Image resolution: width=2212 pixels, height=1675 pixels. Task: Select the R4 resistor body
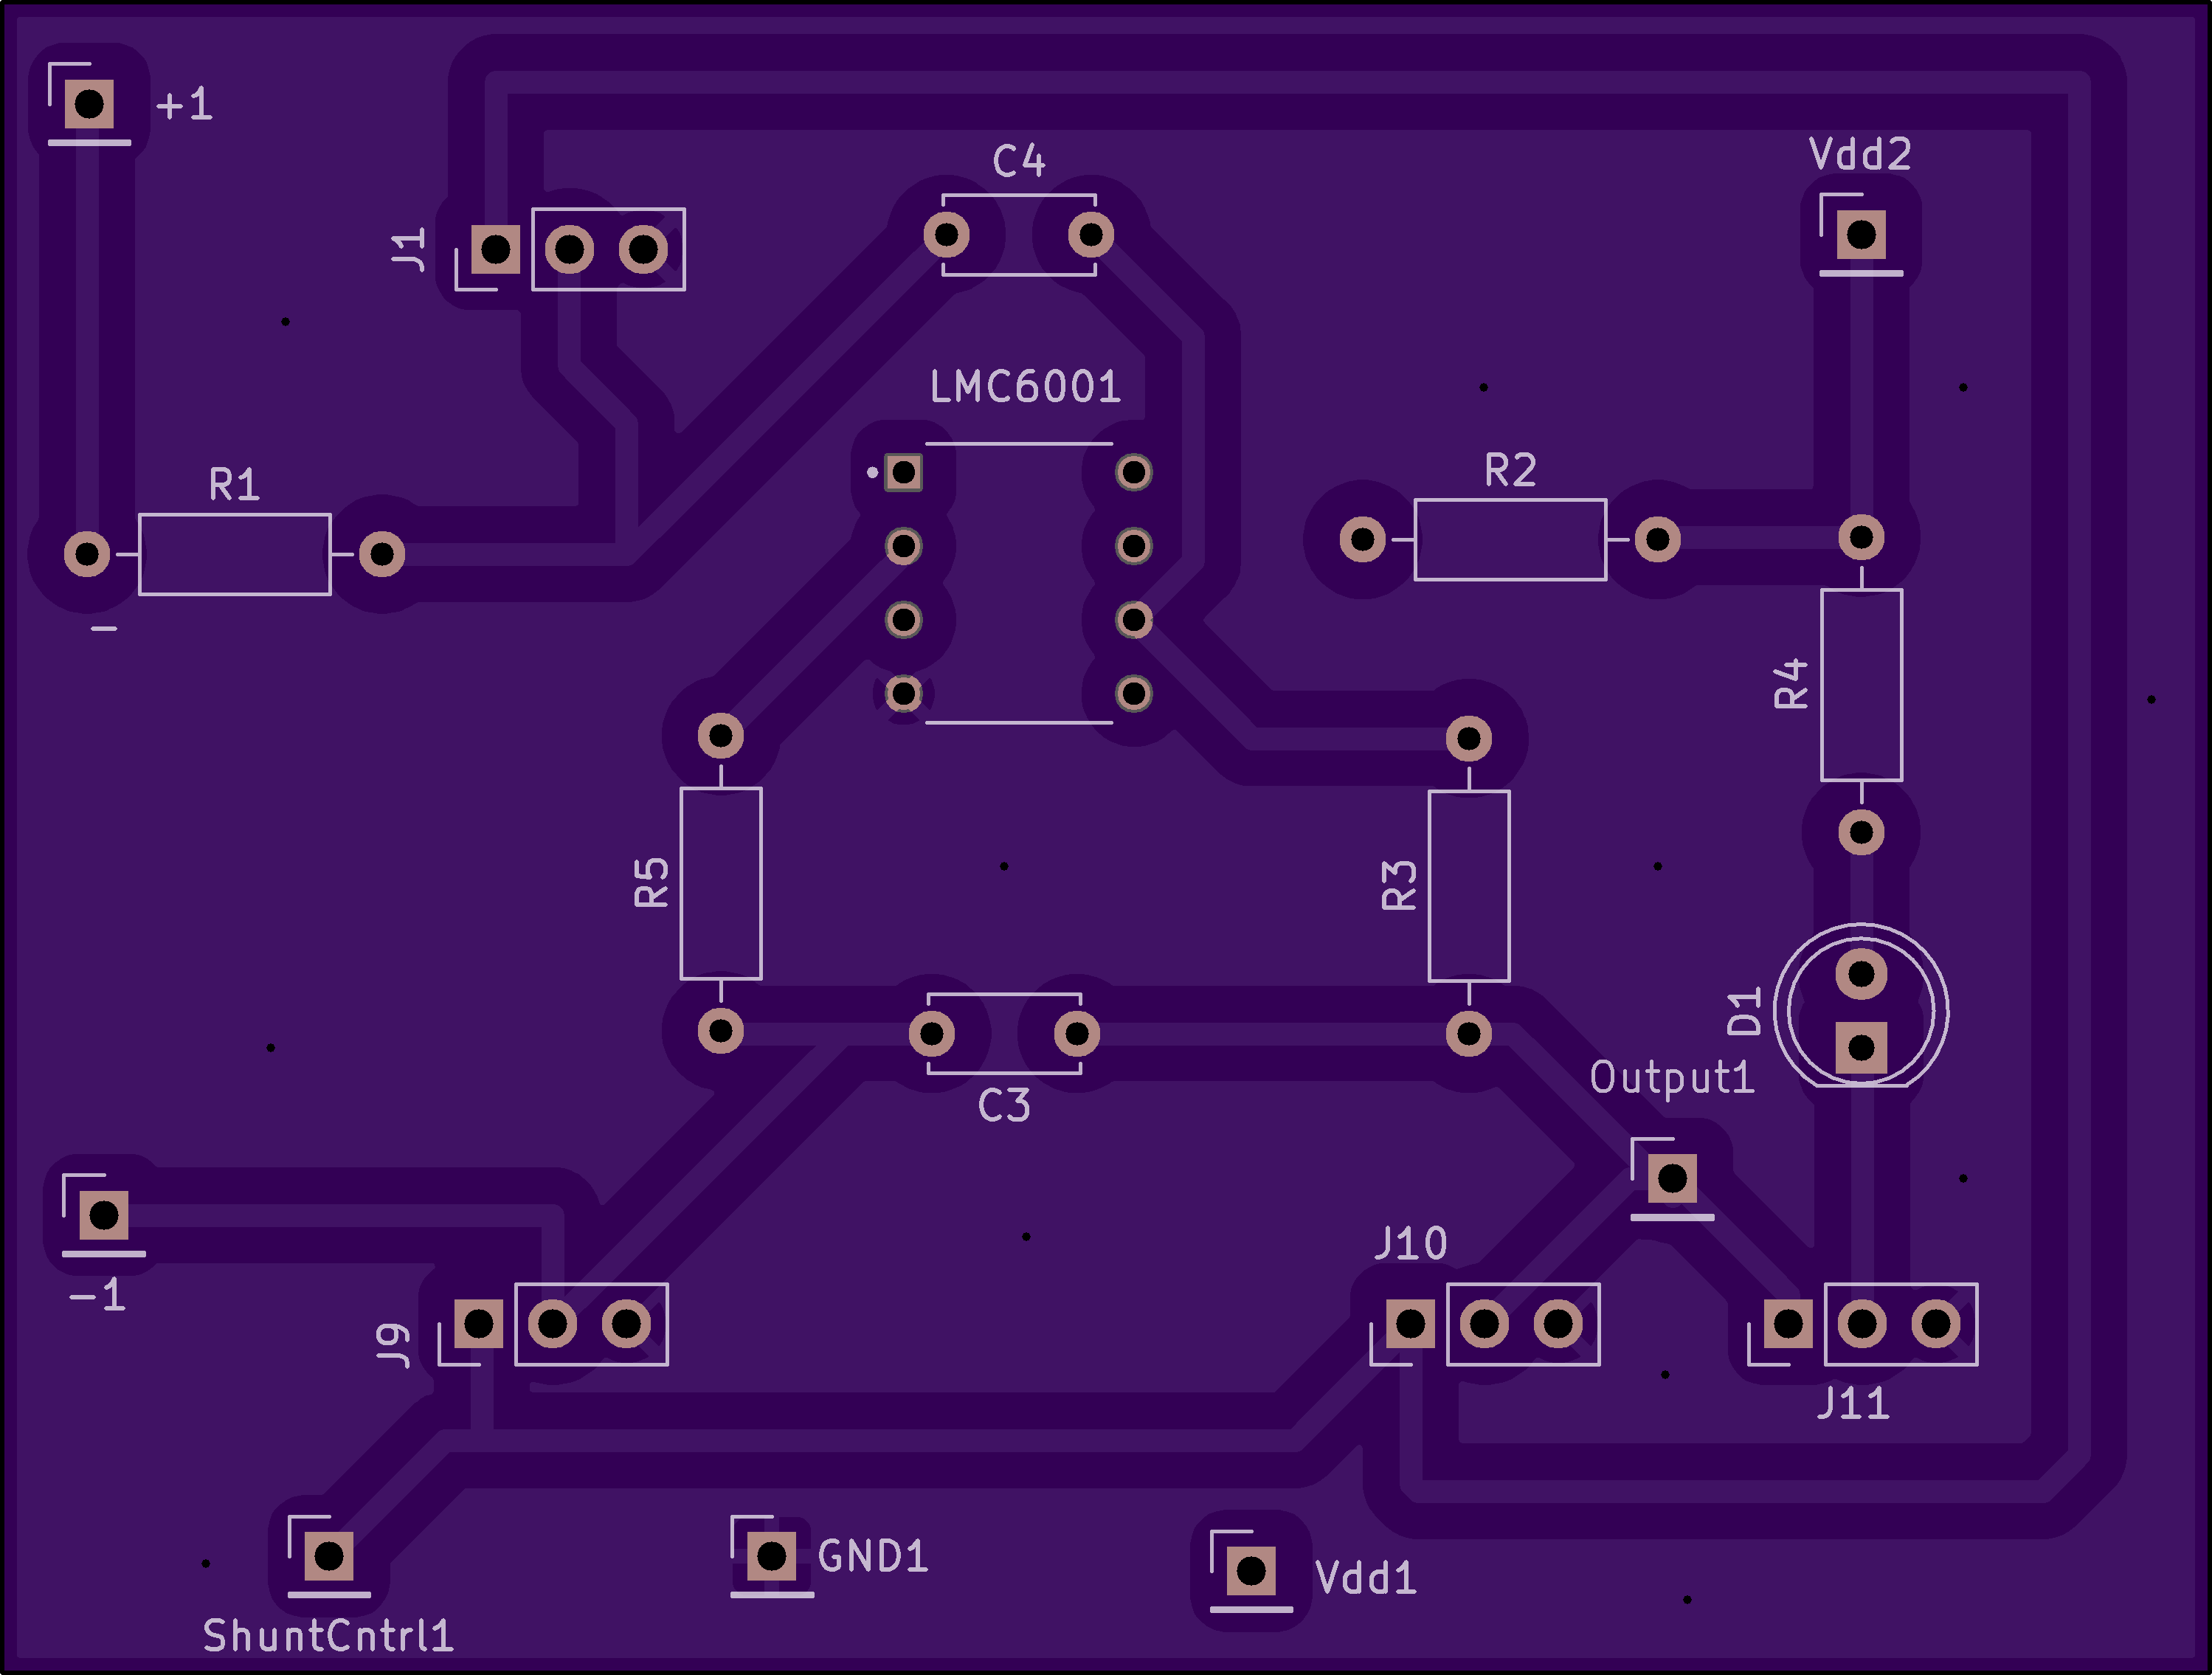[x=1861, y=685]
